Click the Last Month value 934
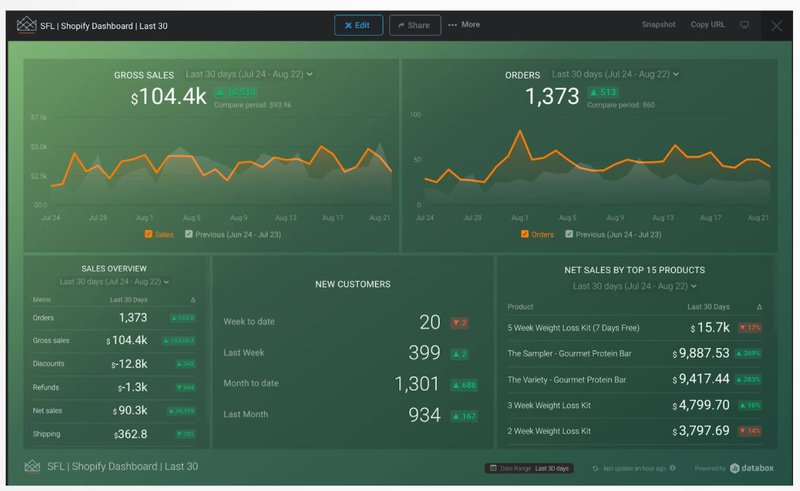This screenshot has height=491, width=800. pos(424,415)
